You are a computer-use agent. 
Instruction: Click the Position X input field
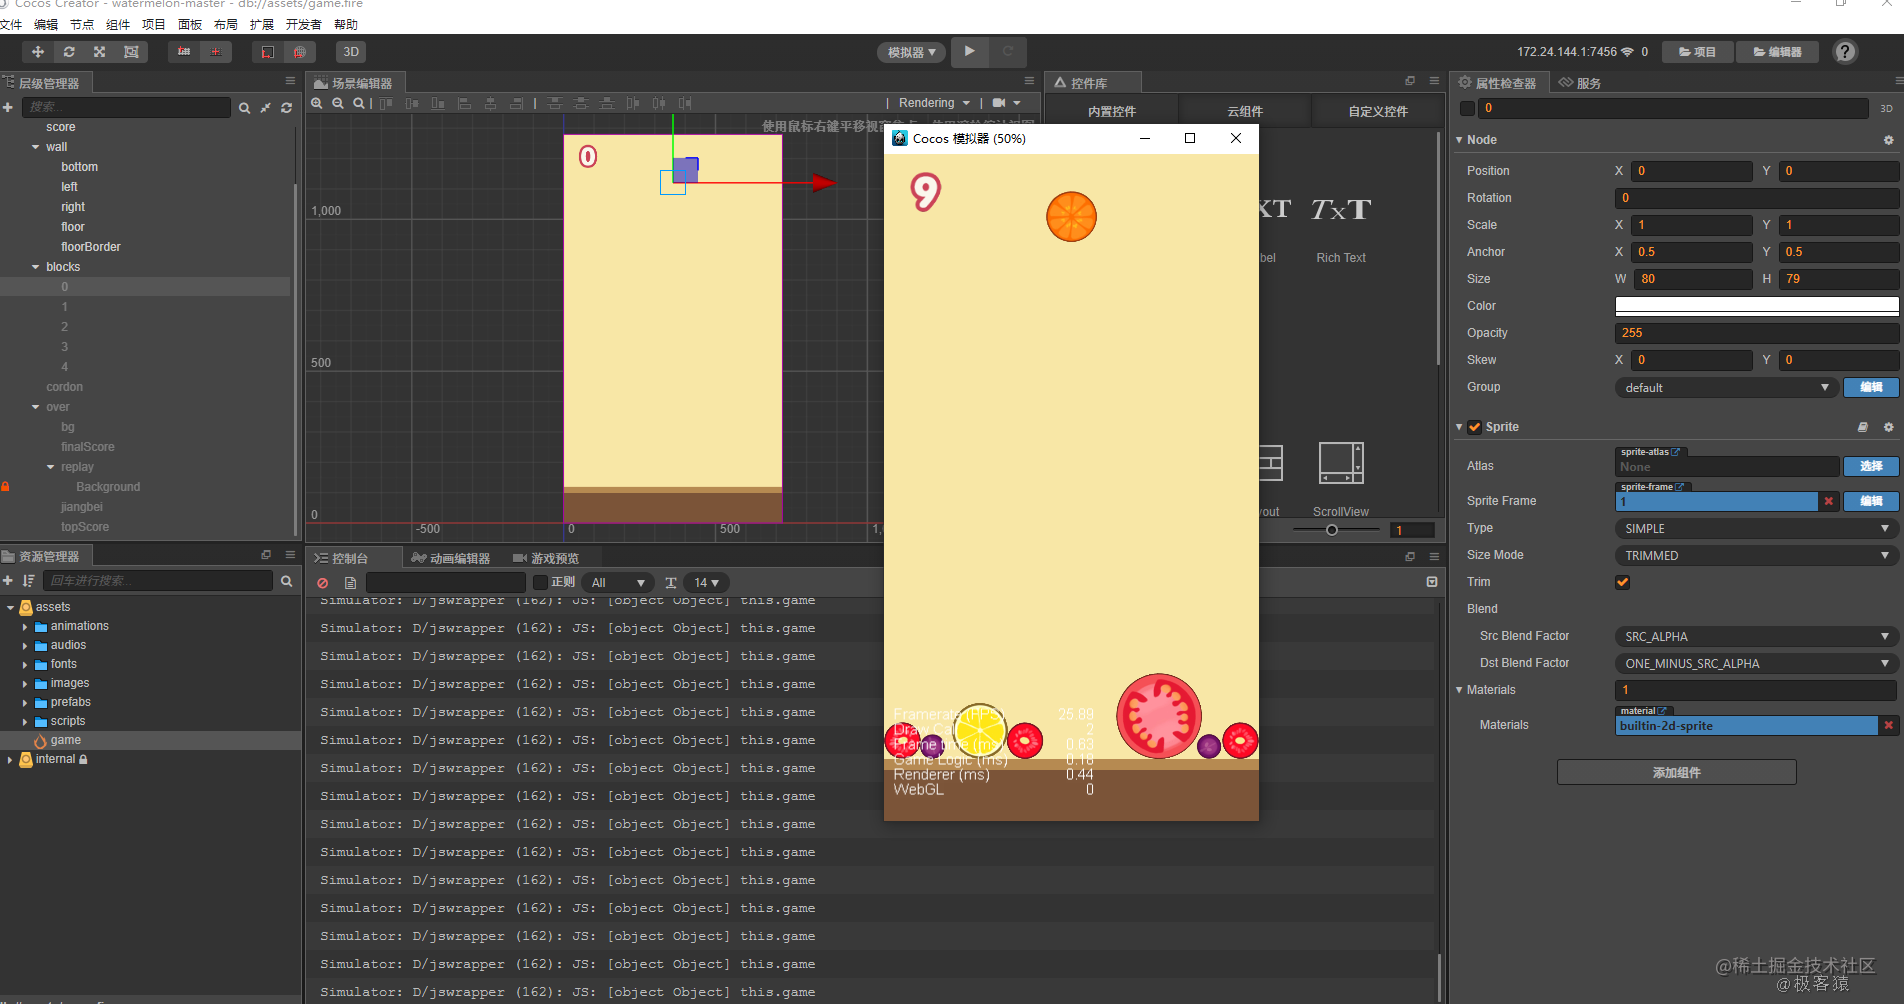1691,171
